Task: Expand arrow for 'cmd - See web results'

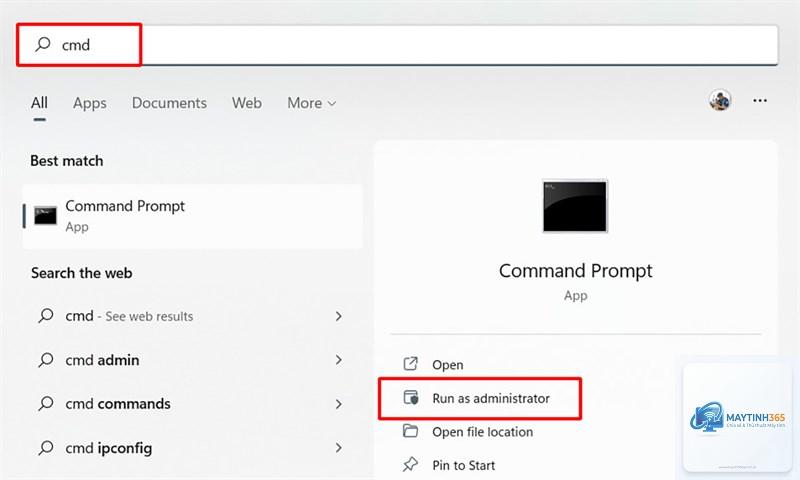Action: [x=339, y=316]
